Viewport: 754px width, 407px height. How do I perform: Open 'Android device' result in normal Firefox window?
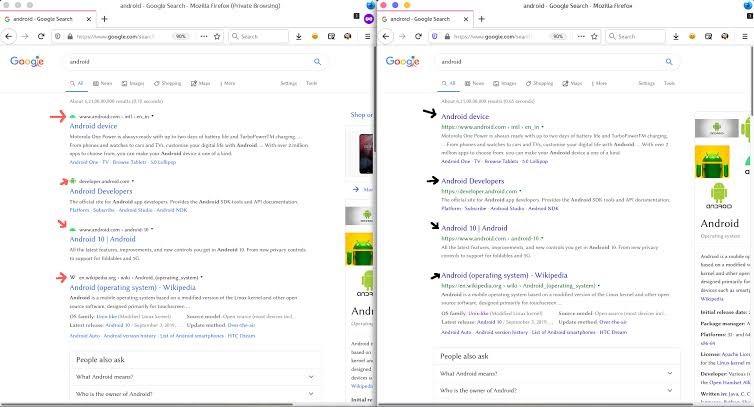pos(465,116)
